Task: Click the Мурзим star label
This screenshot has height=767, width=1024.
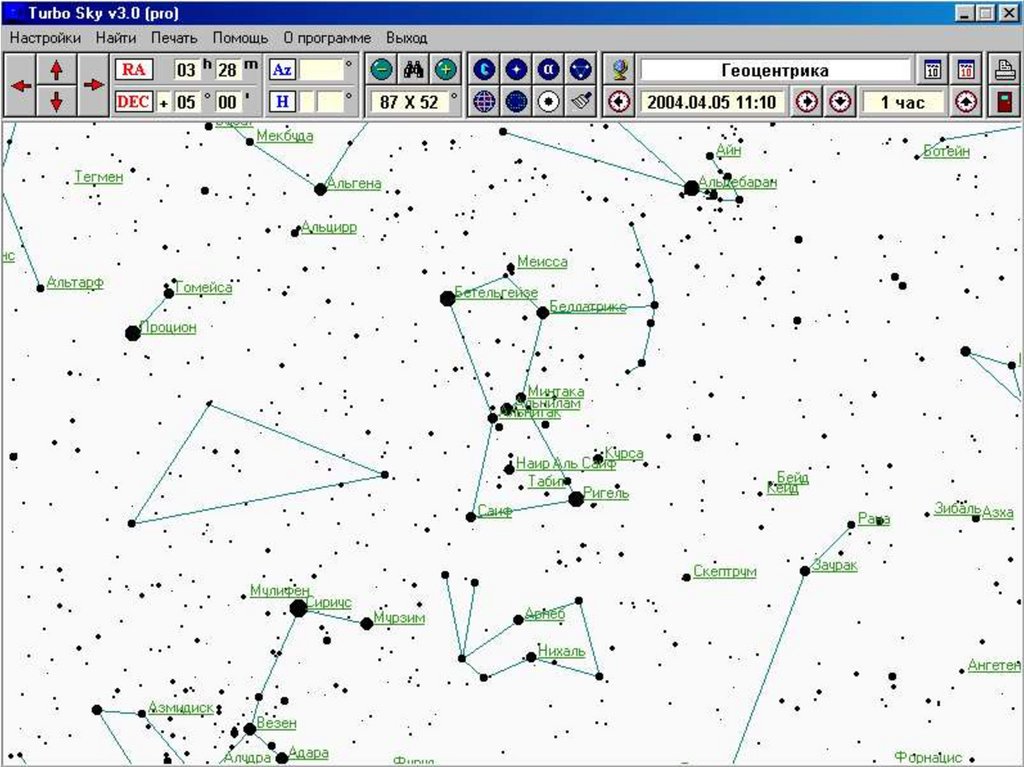Action: pos(400,617)
